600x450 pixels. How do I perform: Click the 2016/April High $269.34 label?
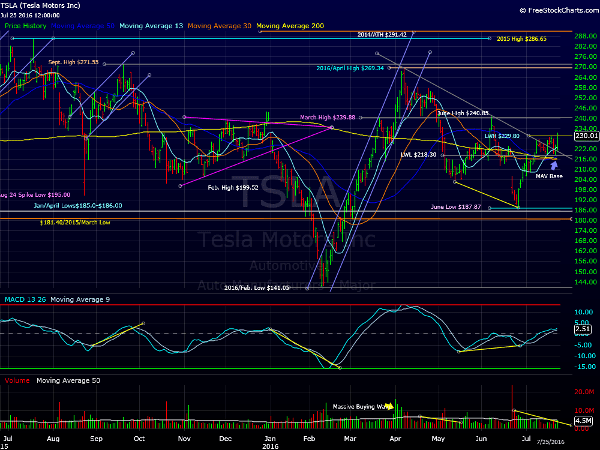[x=350, y=68]
